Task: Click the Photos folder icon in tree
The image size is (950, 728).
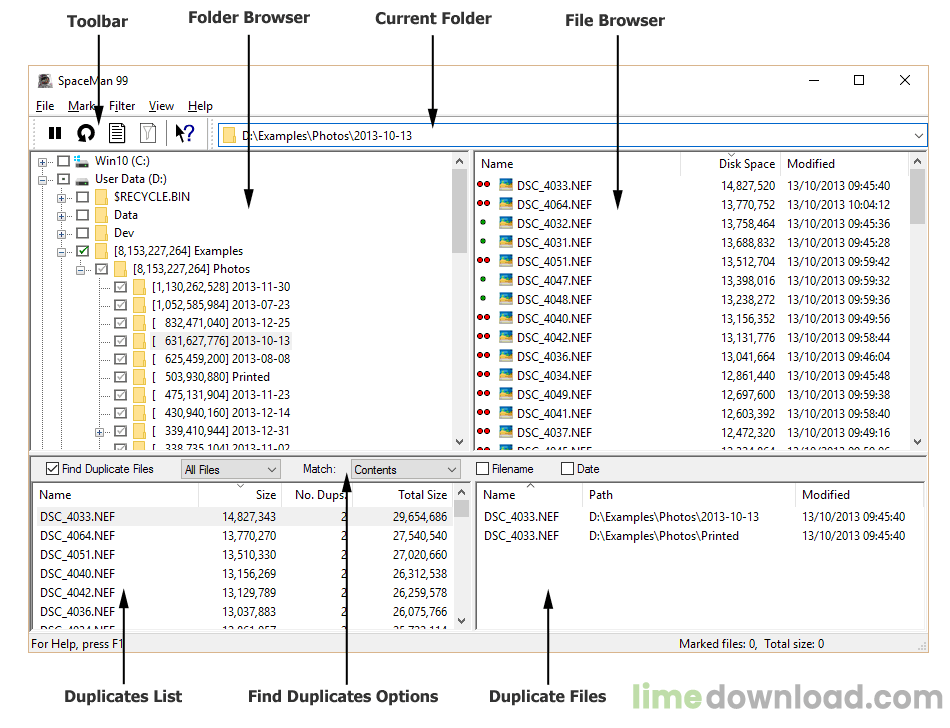Action: coord(121,269)
